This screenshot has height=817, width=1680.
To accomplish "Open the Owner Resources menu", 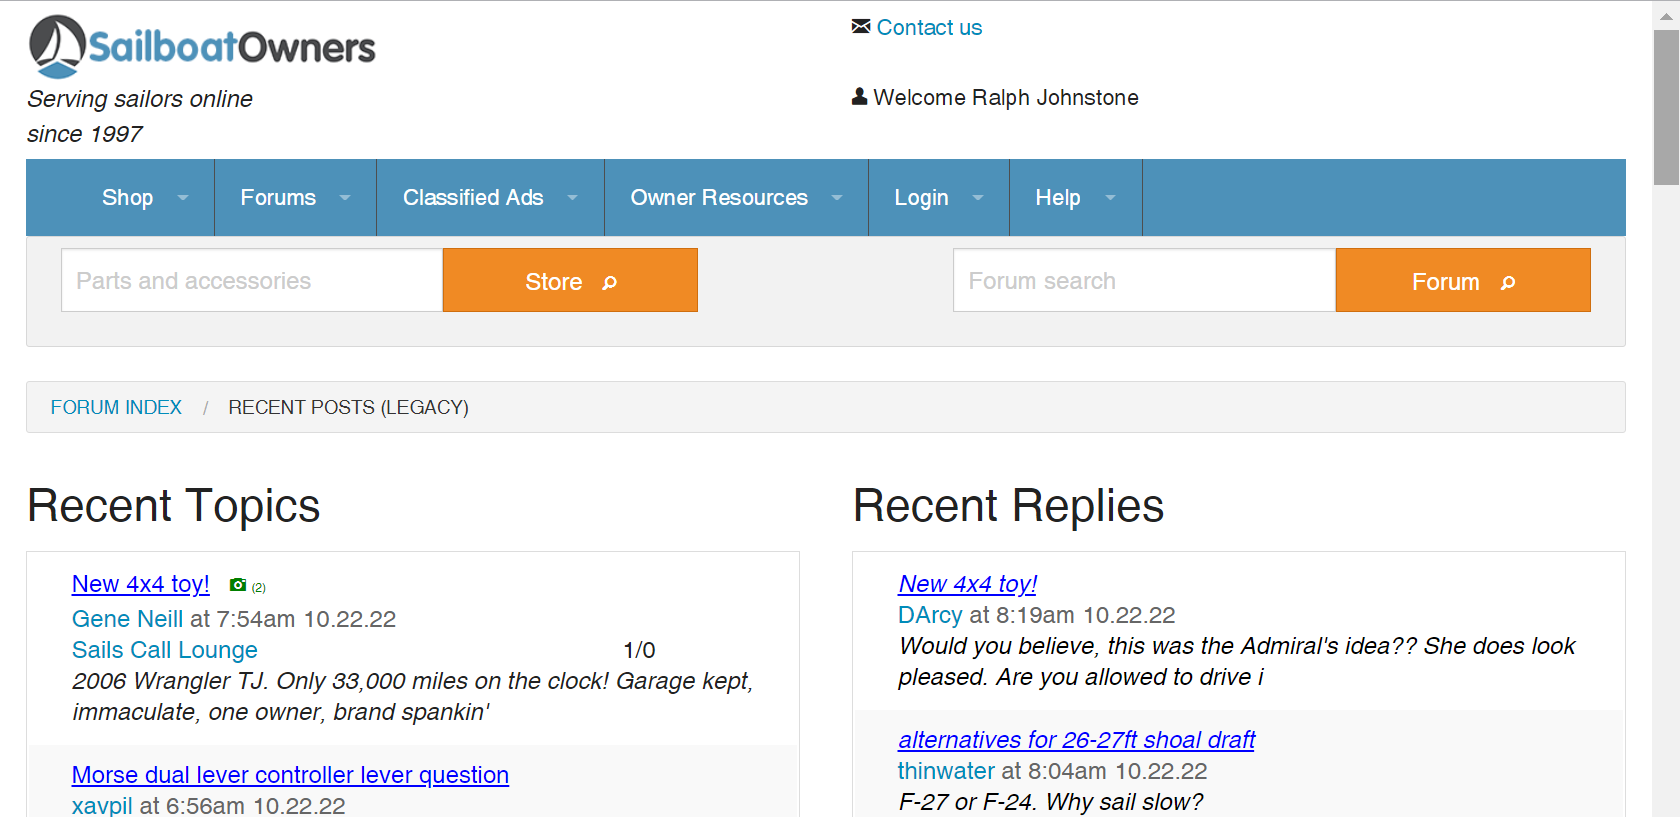I will point(719,198).
